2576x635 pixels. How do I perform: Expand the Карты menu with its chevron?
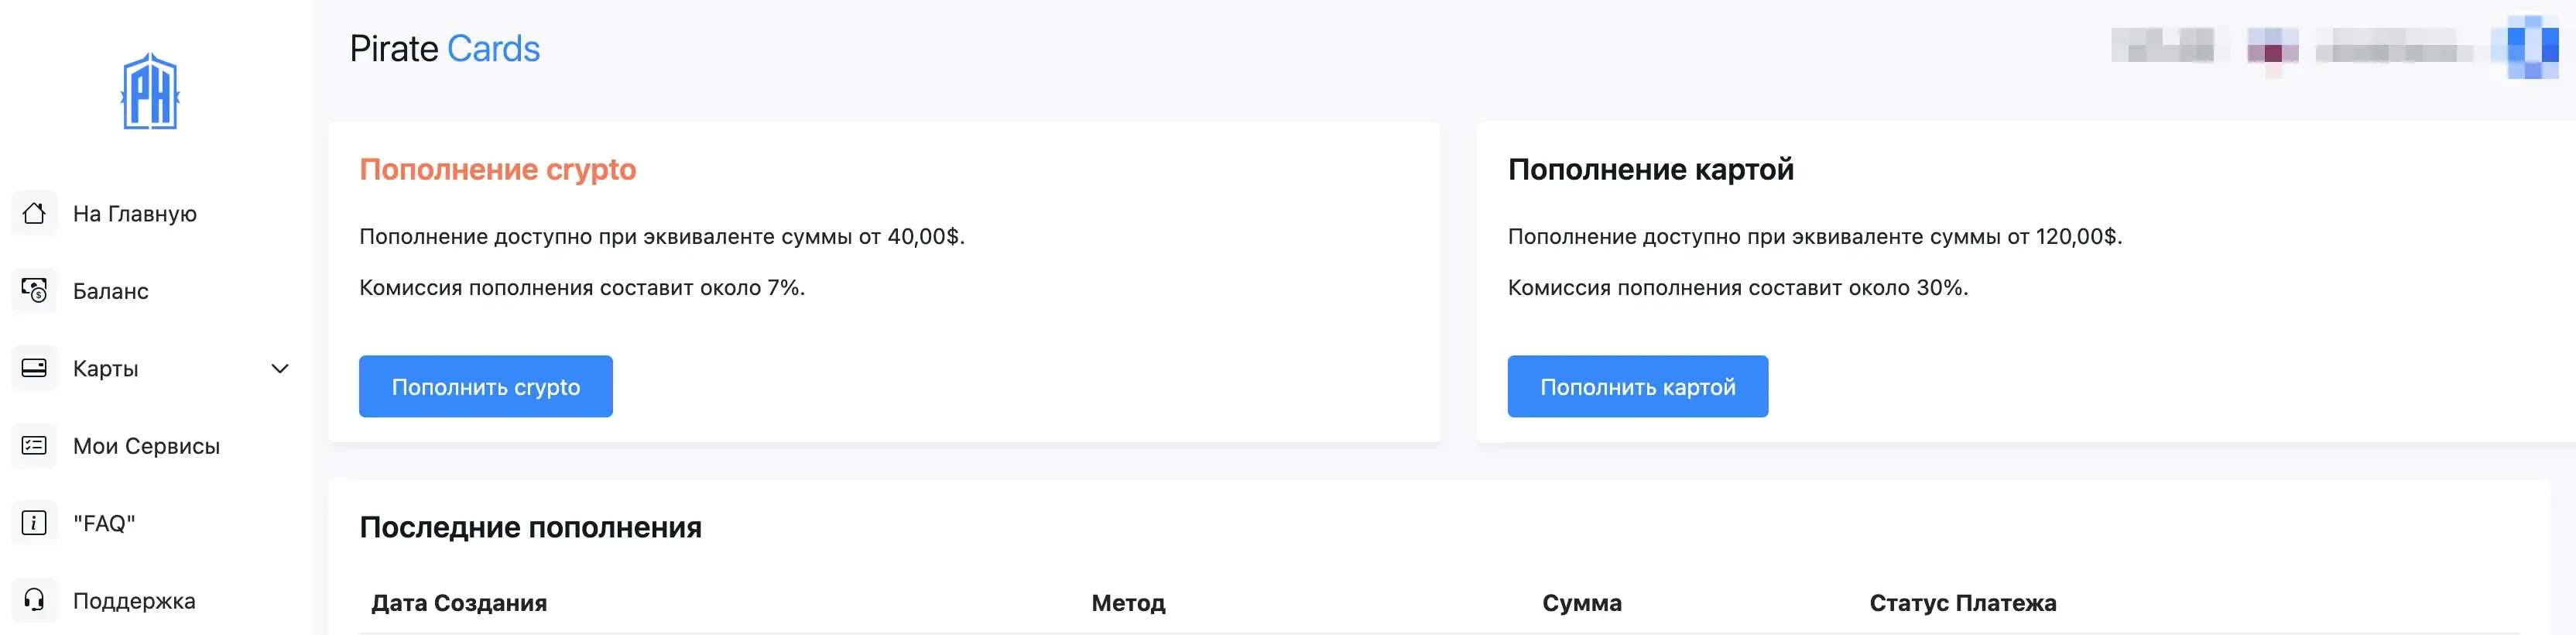[281, 368]
